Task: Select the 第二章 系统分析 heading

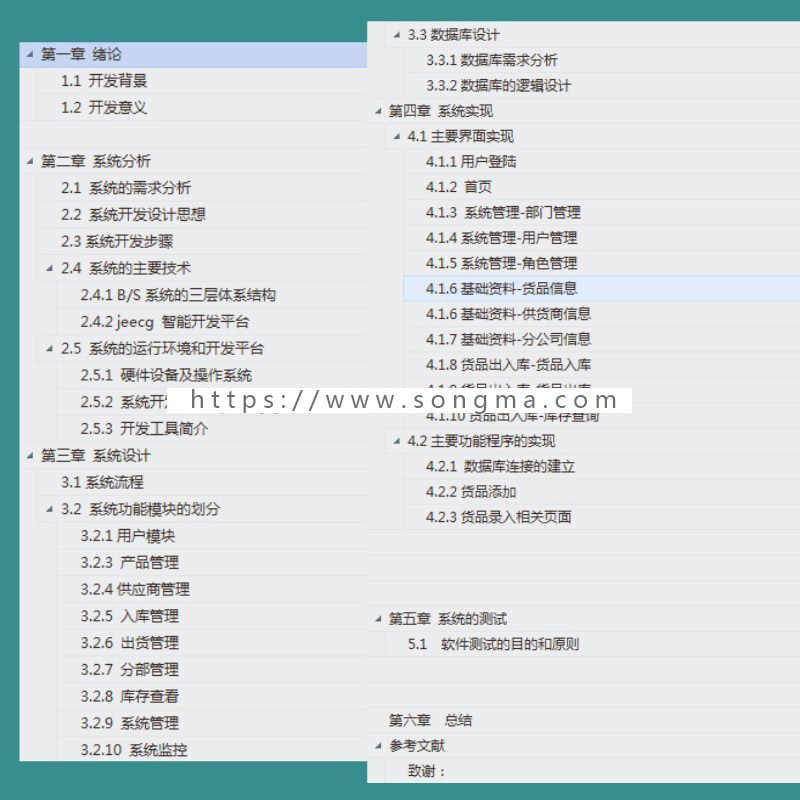Action: coord(95,161)
